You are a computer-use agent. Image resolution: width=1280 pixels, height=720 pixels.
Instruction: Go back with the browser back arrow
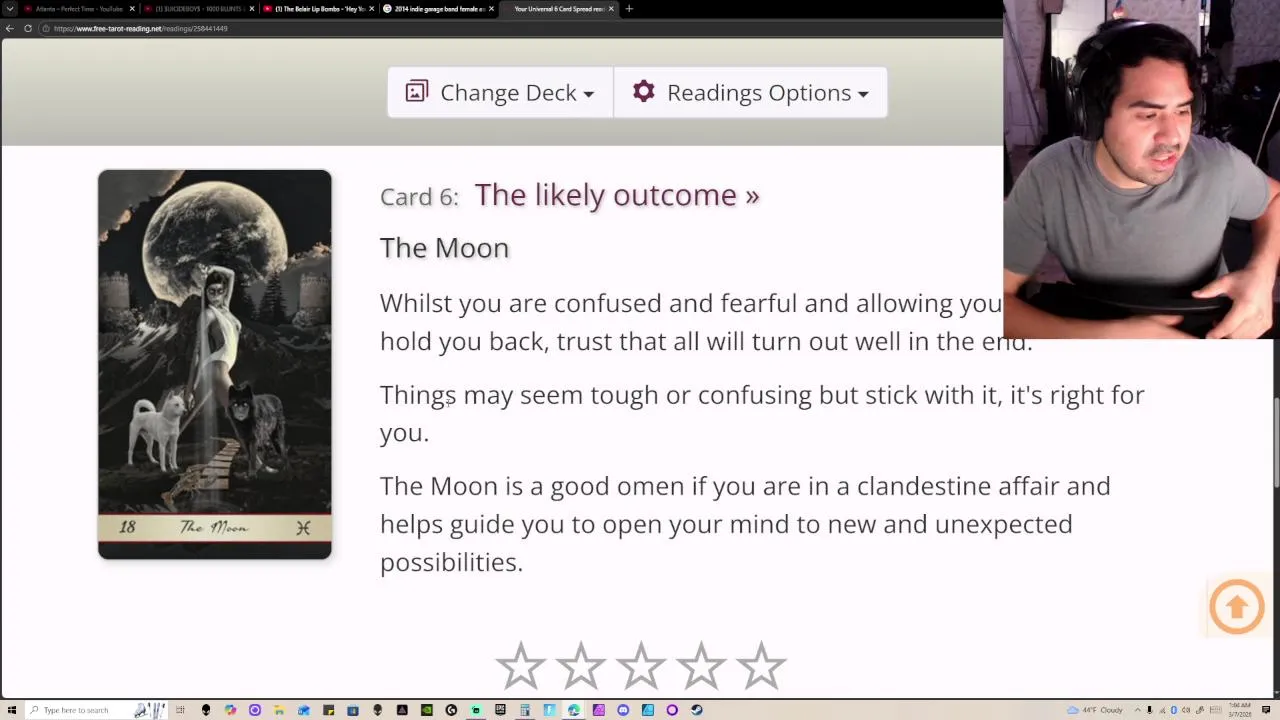[10, 28]
